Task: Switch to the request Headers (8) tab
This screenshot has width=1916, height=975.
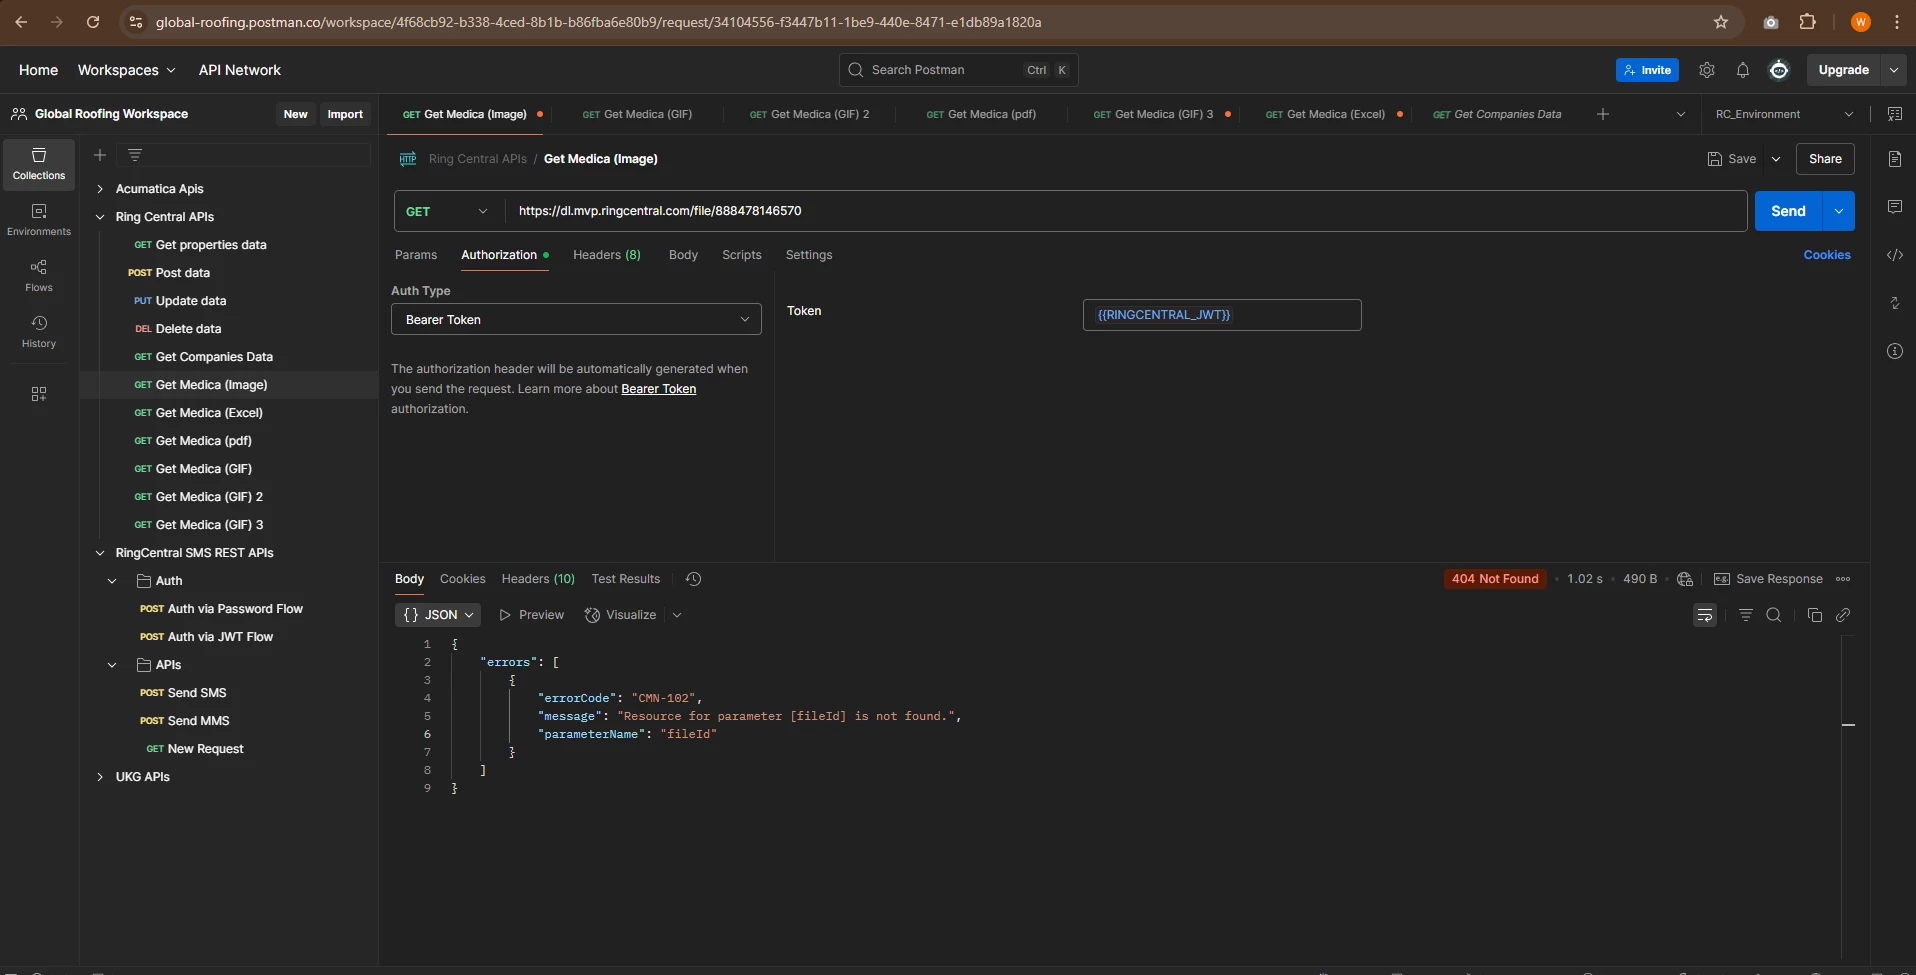Action: click(607, 255)
